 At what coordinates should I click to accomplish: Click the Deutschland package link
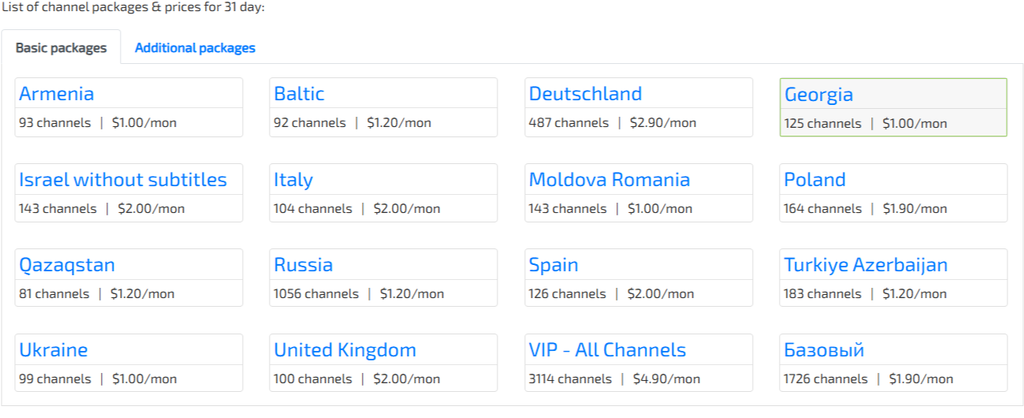point(585,94)
